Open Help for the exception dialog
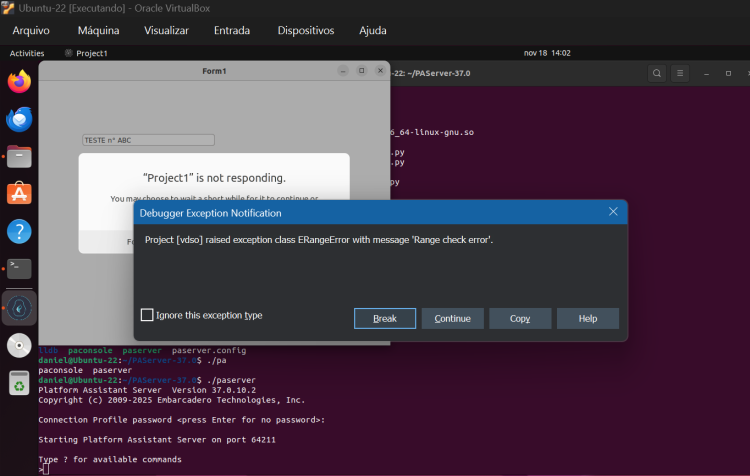Viewport: 750px width, 476px height. (x=588, y=319)
